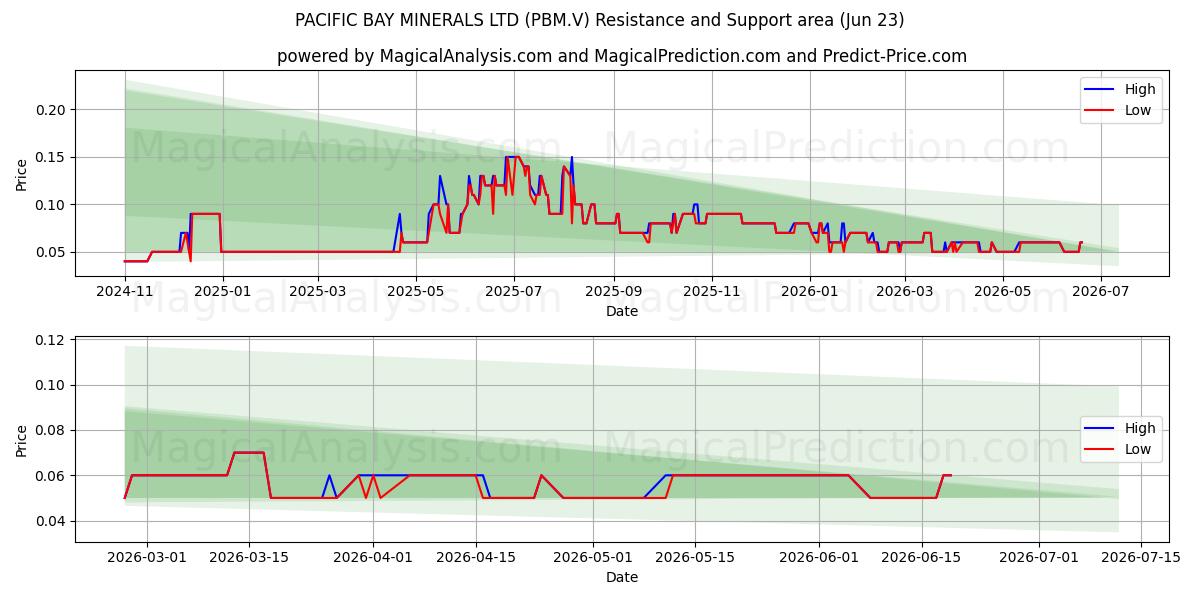Image resolution: width=1200 pixels, height=600 pixels.
Task: Click the 2025-09 x-axis label
Action: pyautogui.click(x=613, y=291)
